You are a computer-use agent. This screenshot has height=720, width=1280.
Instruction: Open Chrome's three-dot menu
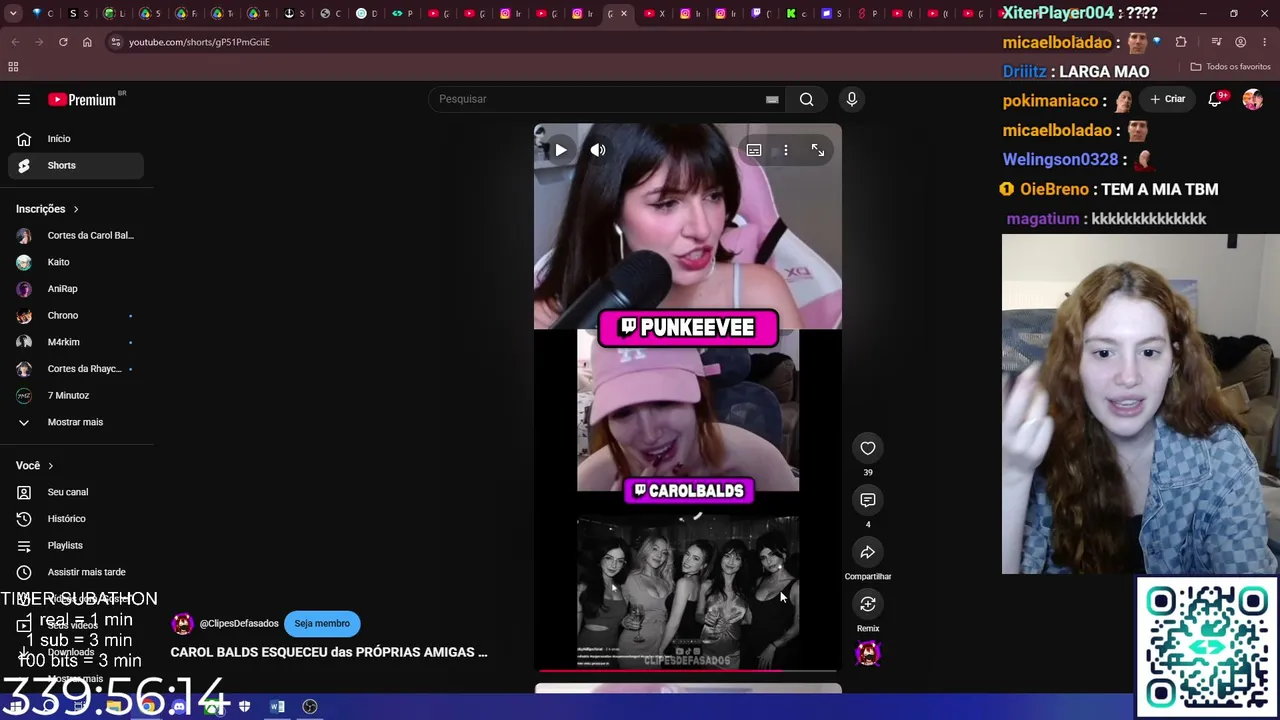click(1264, 42)
